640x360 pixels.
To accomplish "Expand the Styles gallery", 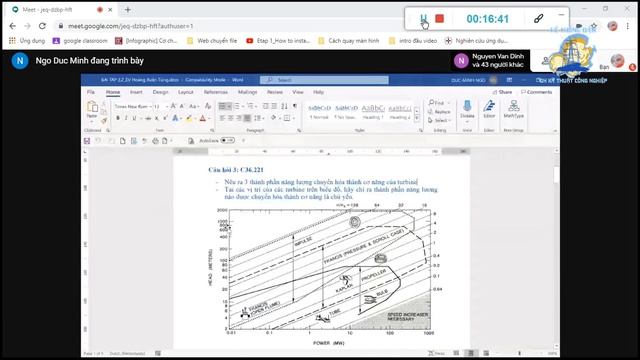I will pos(417,118).
